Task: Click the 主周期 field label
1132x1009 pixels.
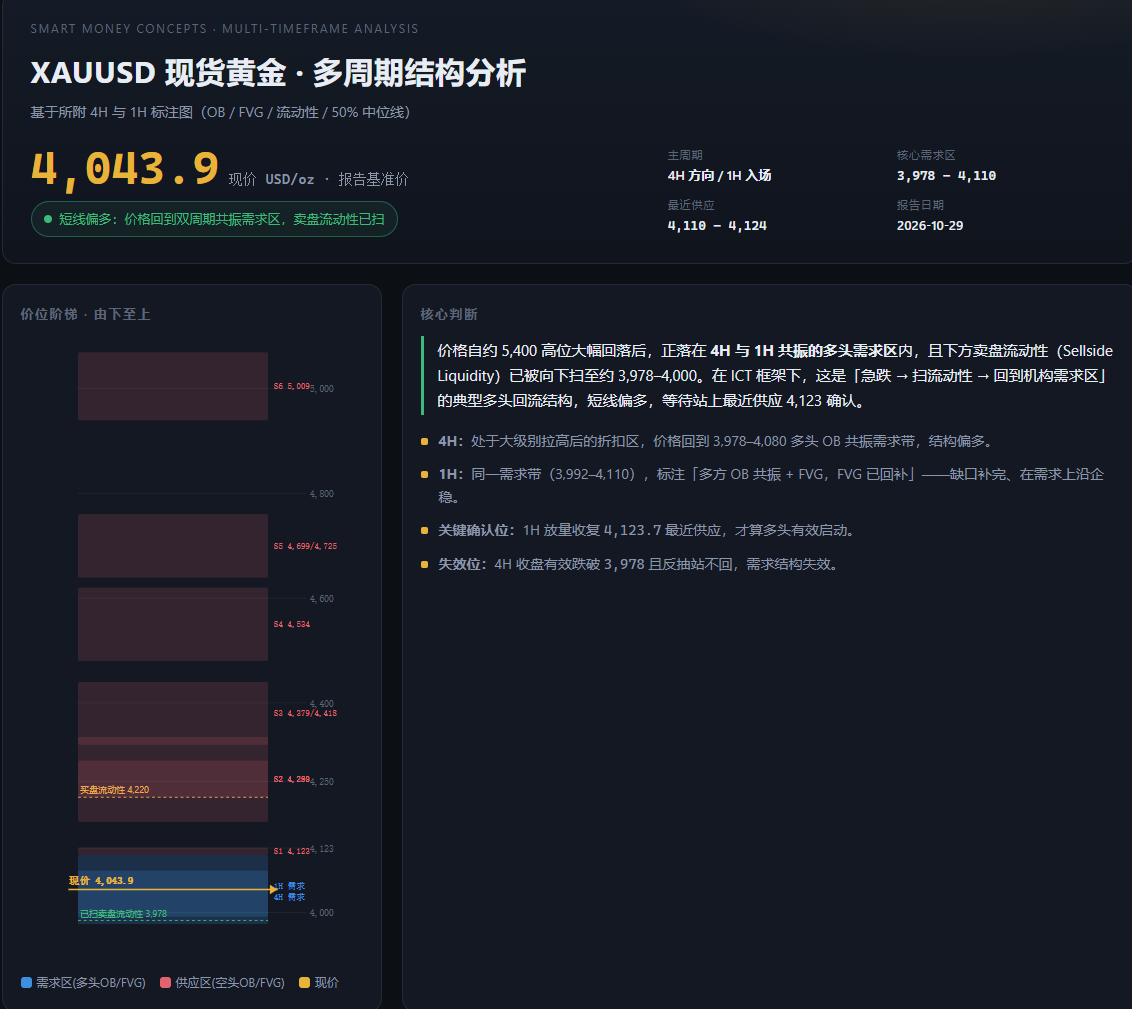Action: tap(685, 155)
